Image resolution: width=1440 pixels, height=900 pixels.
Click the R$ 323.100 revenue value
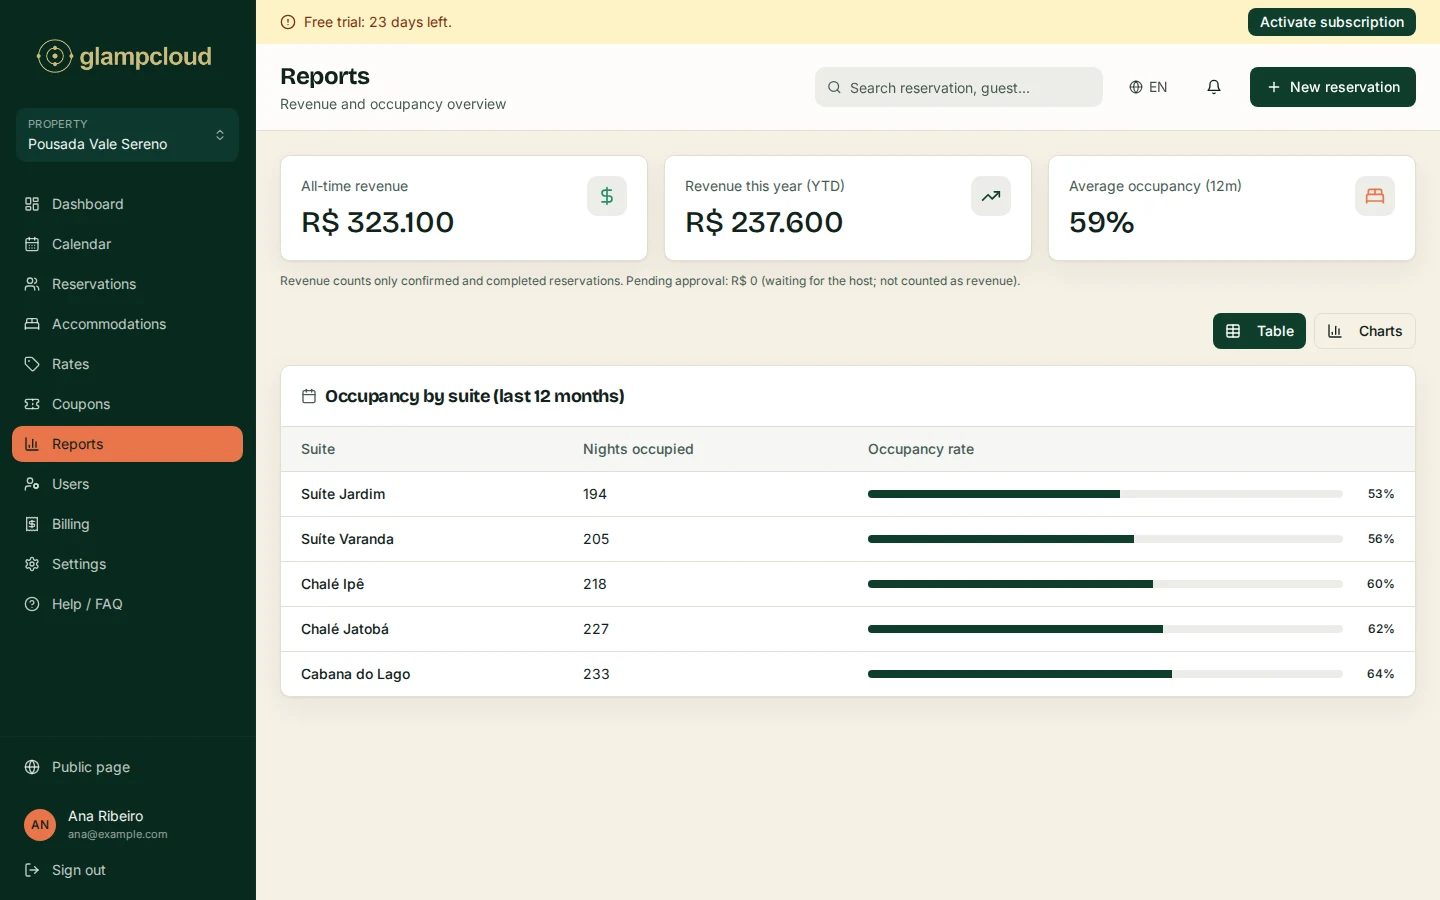(377, 222)
